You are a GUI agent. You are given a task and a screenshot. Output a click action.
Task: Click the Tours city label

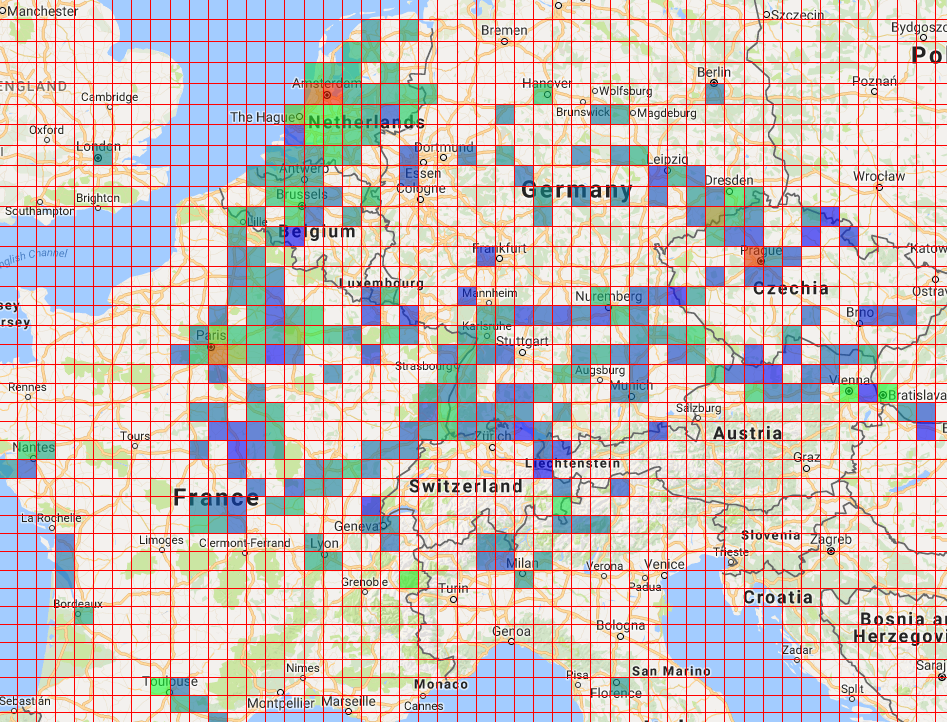point(135,436)
